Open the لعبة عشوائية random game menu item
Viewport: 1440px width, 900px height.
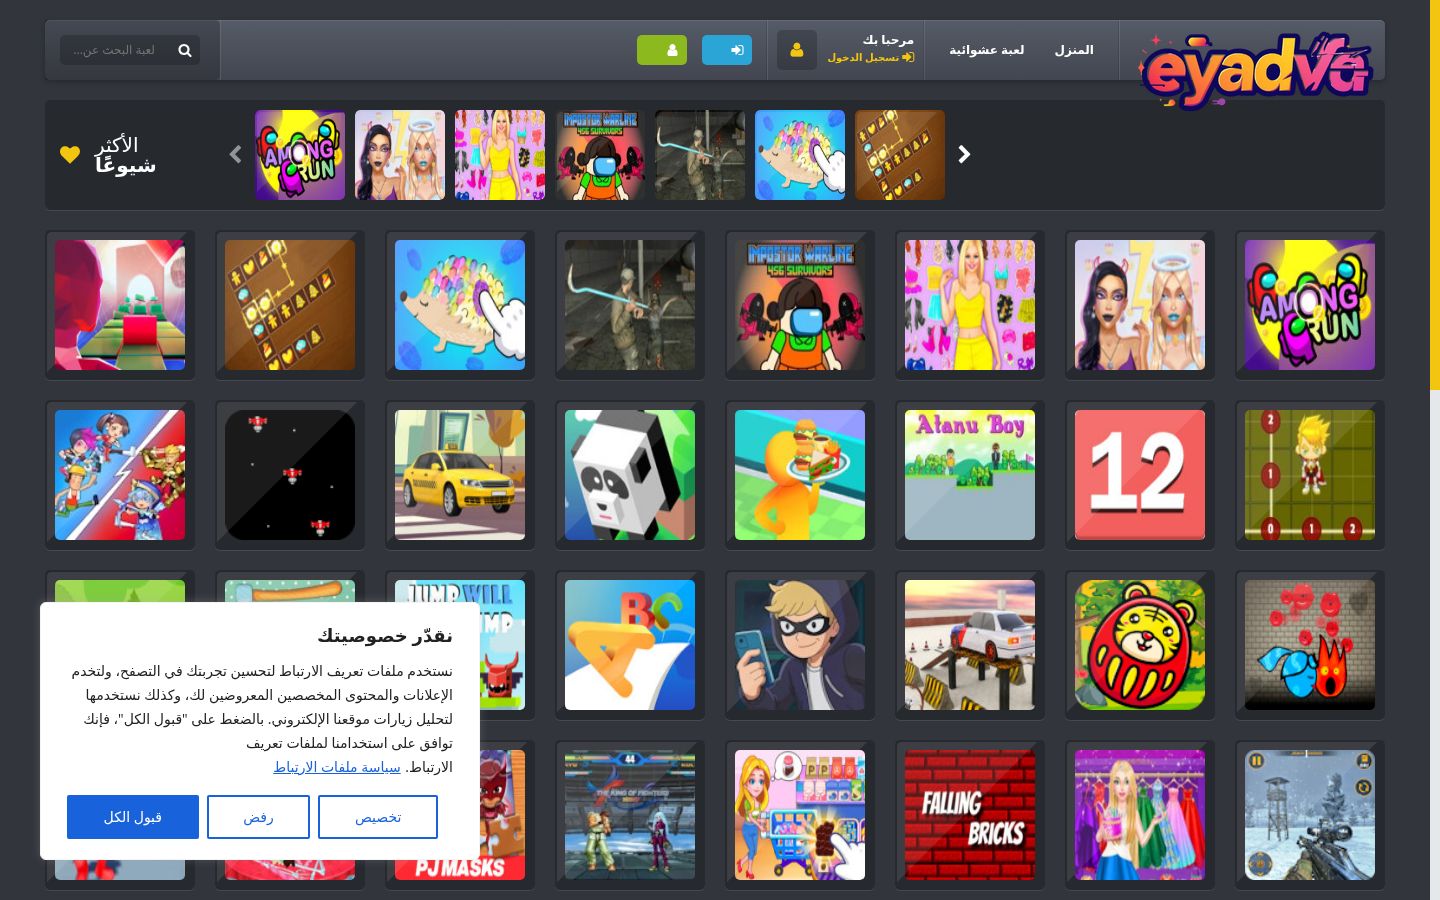(986, 50)
